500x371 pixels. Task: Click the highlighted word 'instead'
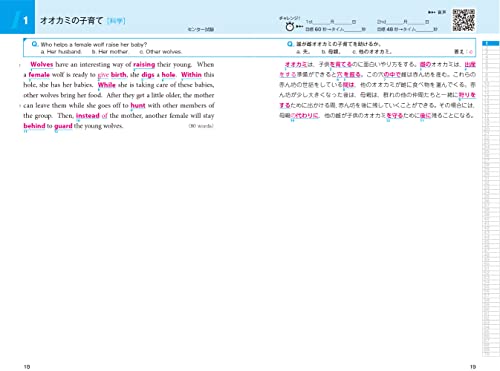click(88, 116)
